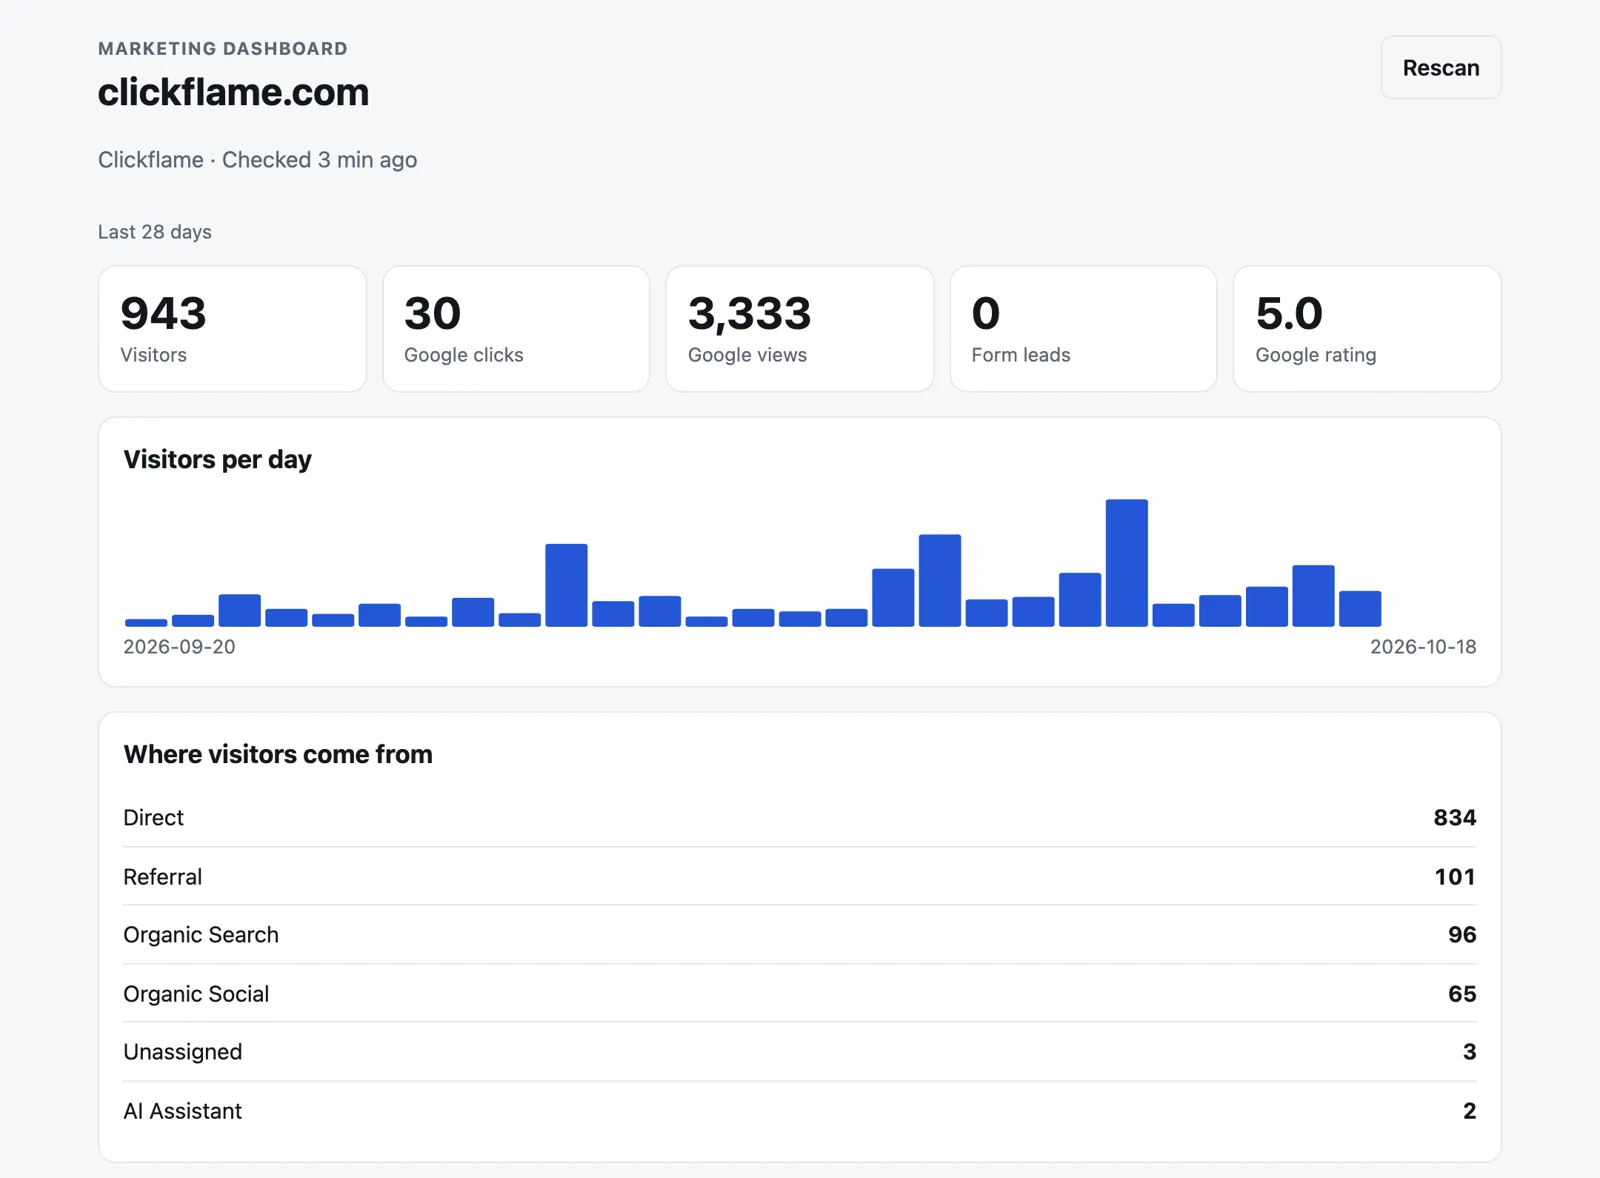Open the 30 Google clicks card
The height and width of the screenshot is (1178, 1600).
[516, 329]
